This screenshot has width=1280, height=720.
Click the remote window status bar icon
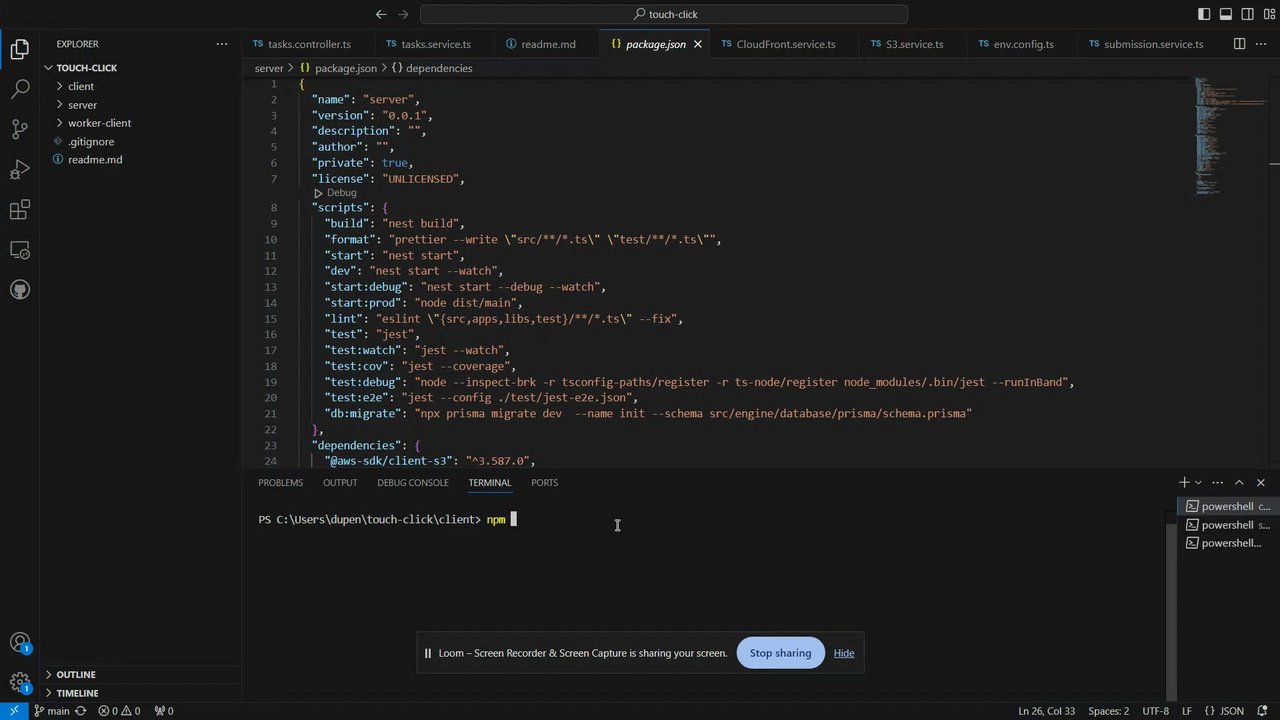pyautogui.click(x=14, y=711)
